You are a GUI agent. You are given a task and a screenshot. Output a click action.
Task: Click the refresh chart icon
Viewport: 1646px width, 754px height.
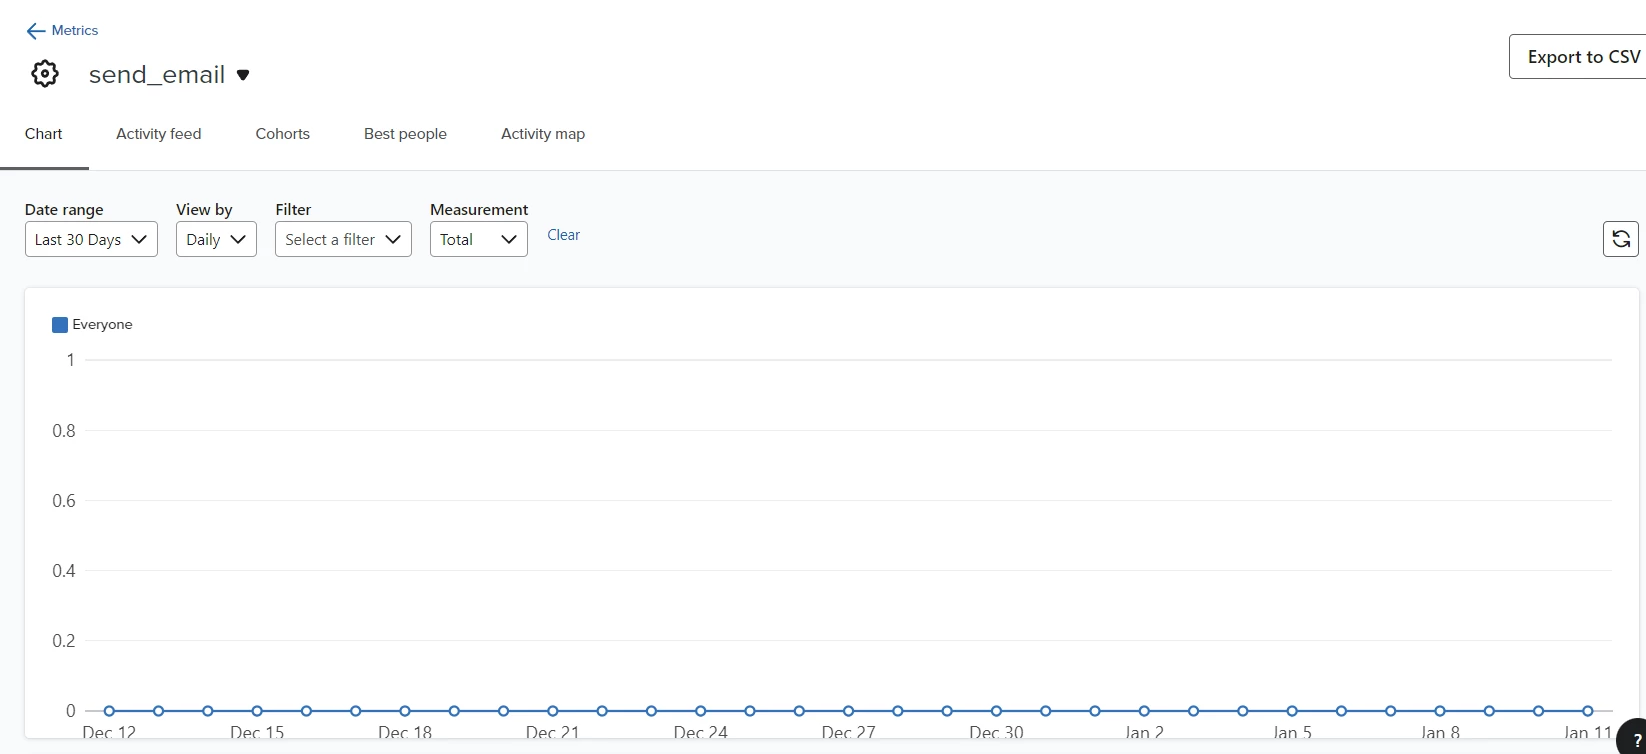1621,239
